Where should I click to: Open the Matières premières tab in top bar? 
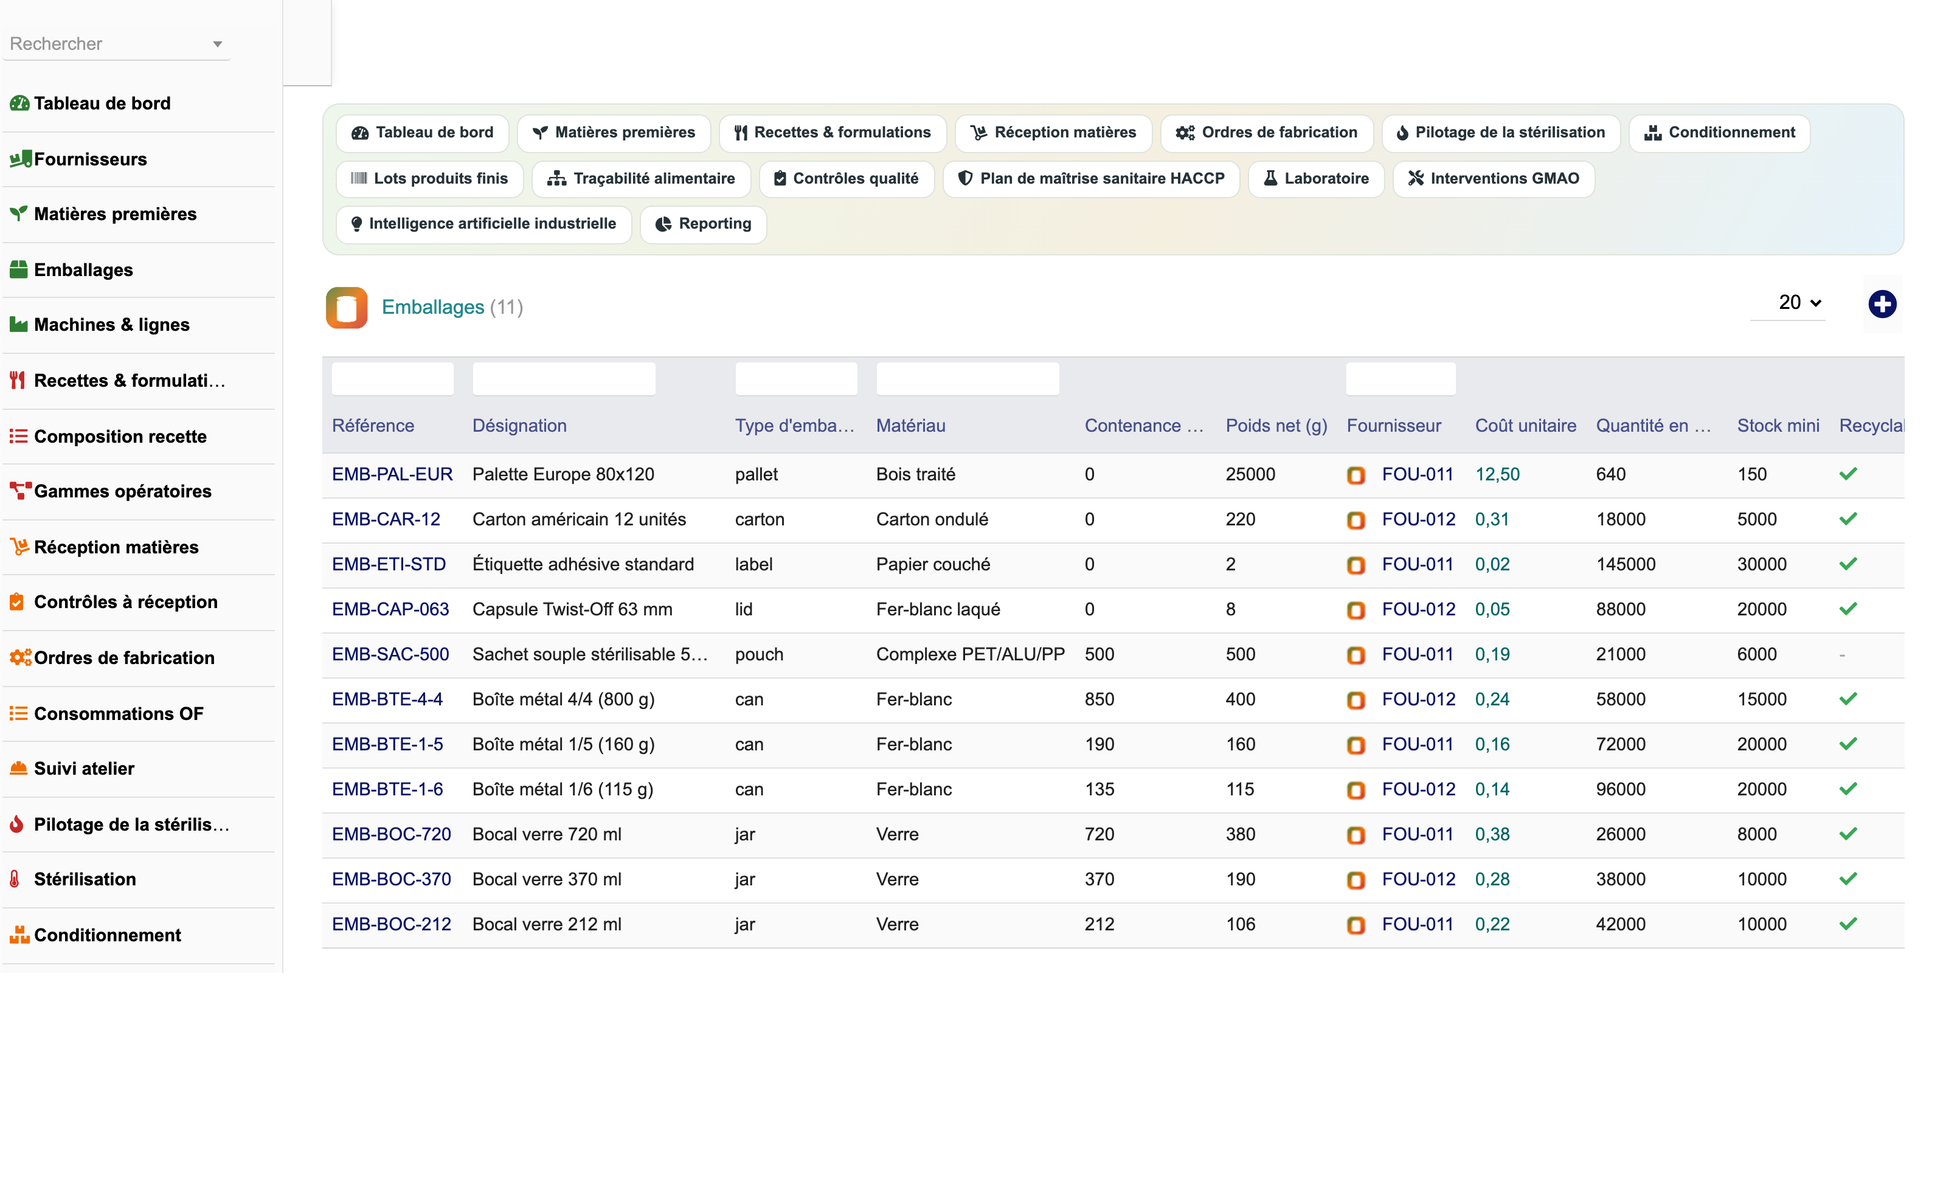(613, 133)
